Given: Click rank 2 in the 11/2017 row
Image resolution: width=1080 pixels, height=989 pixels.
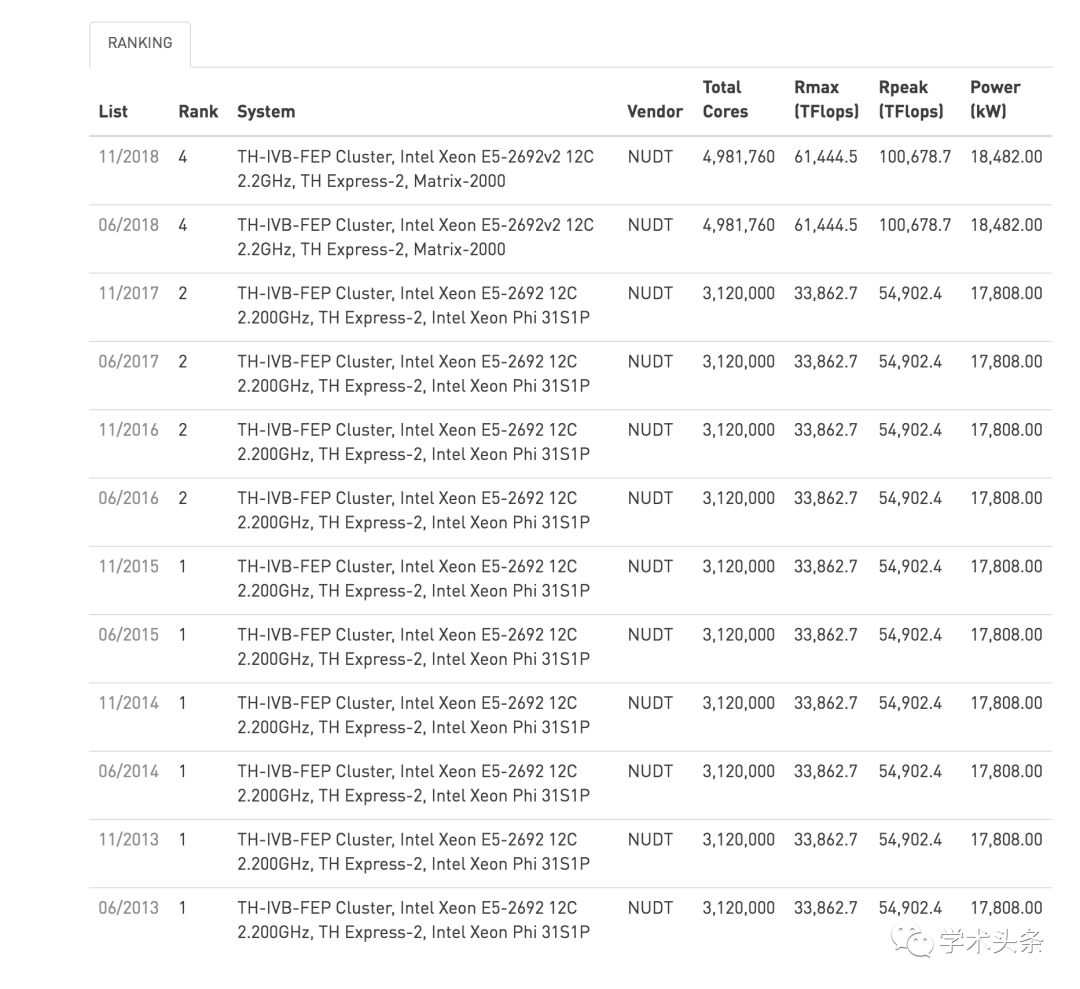Looking at the screenshot, I should tap(183, 293).
